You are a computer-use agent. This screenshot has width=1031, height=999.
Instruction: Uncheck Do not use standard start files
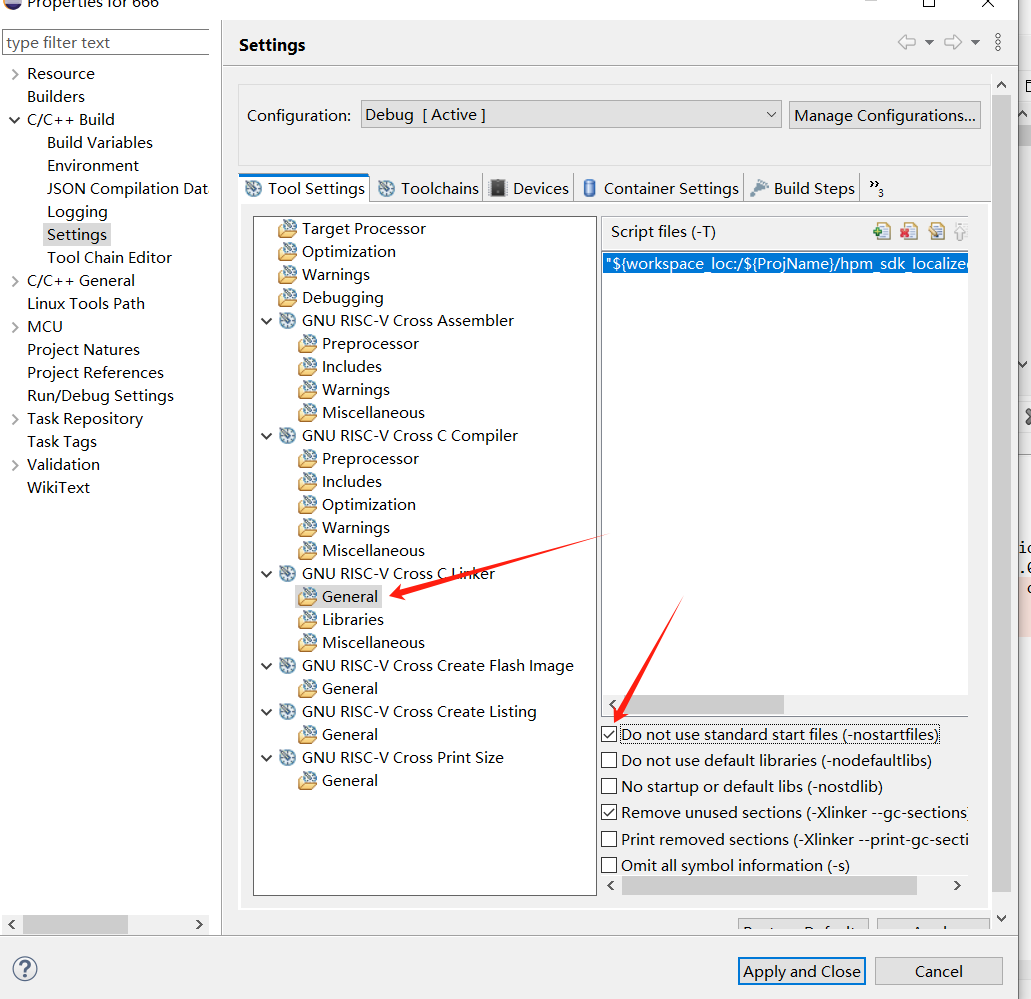pyautogui.click(x=610, y=735)
